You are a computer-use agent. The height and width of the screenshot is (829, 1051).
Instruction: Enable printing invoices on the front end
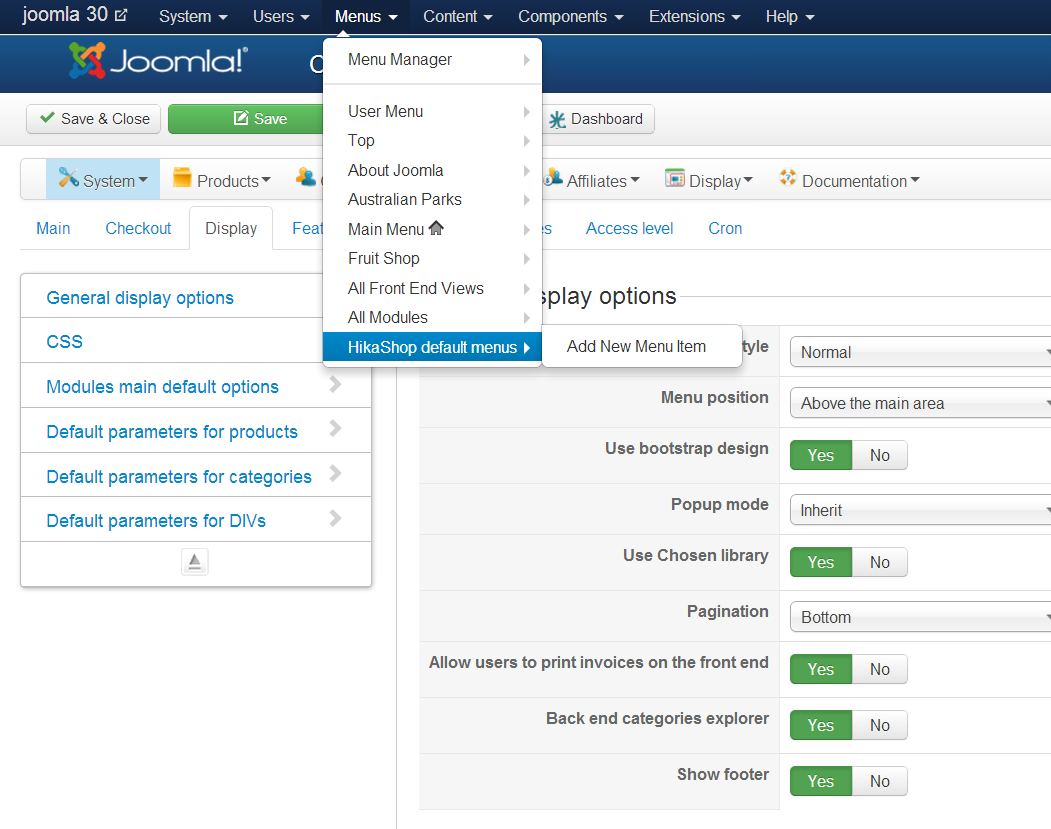click(x=820, y=669)
